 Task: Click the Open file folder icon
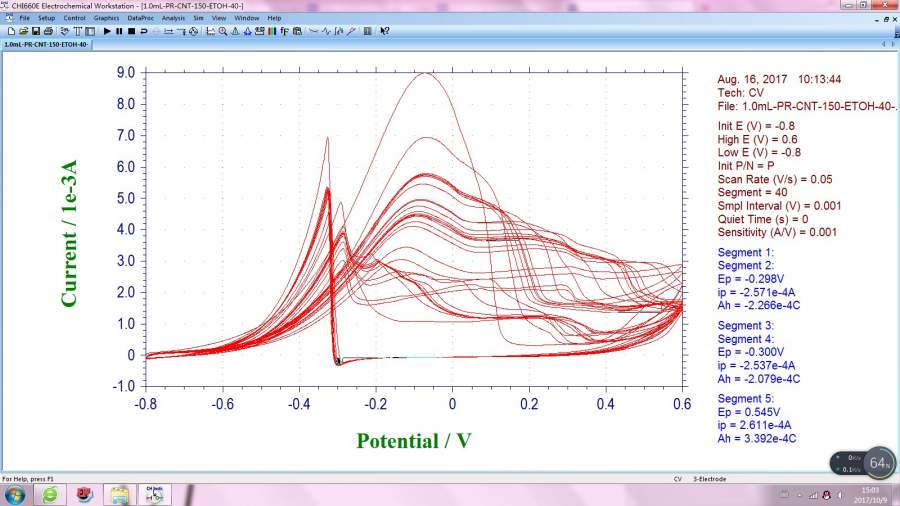click(24, 31)
